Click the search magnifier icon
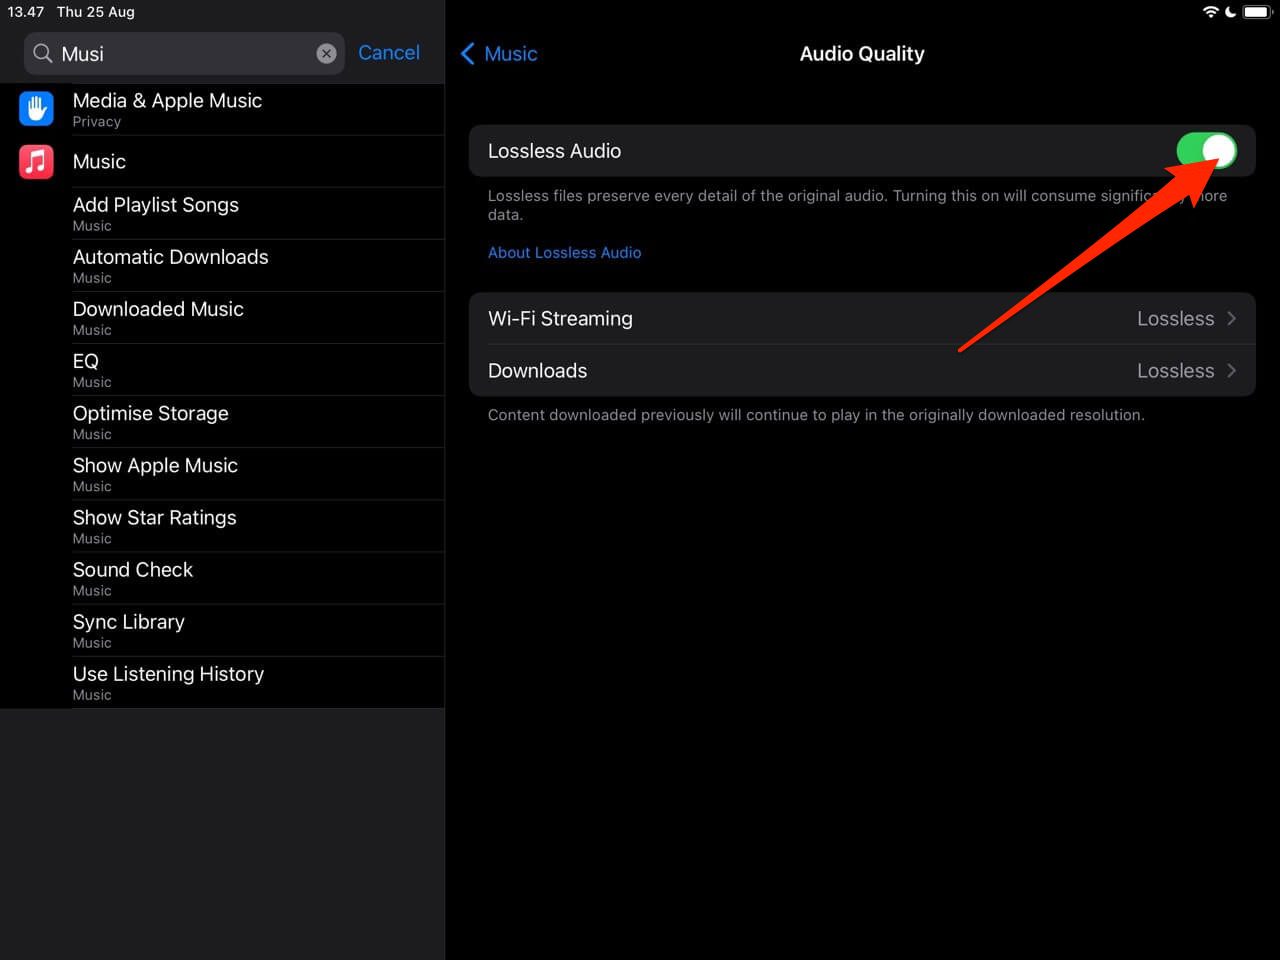Viewport: 1280px width, 960px height. [43, 53]
